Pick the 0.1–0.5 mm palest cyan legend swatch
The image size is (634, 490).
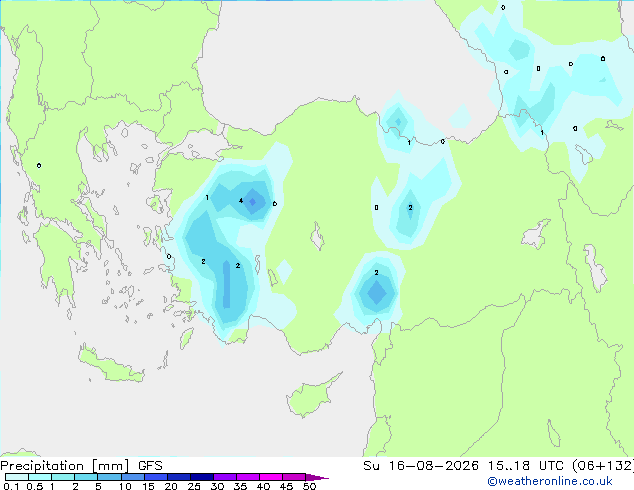17,477
